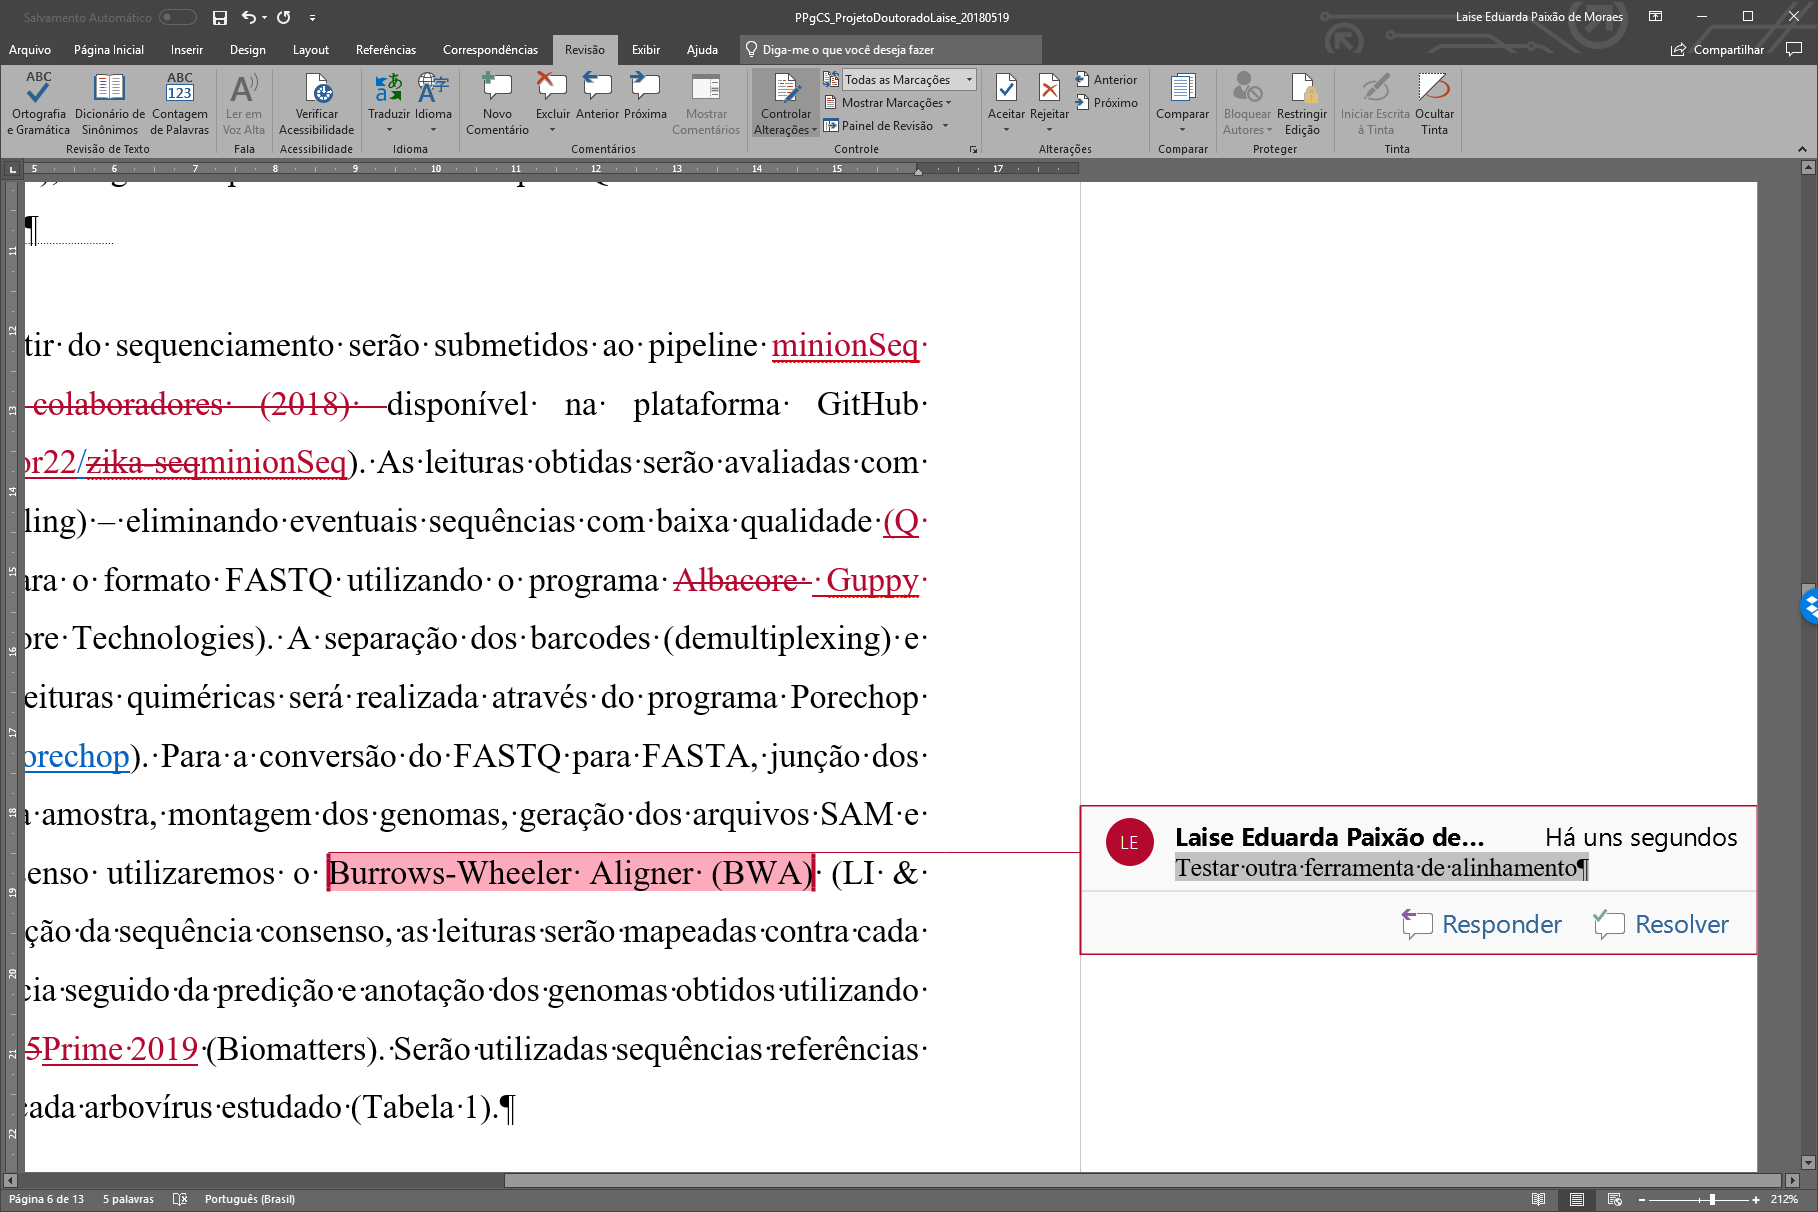
Task: Open ribbon display options icon
Action: [x=1656, y=17]
